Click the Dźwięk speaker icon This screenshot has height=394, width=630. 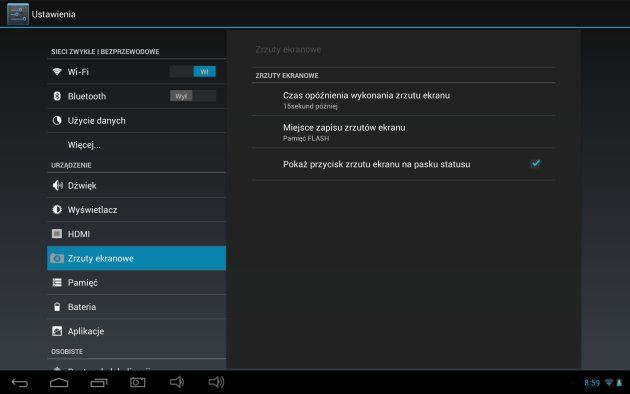click(57, 185)
